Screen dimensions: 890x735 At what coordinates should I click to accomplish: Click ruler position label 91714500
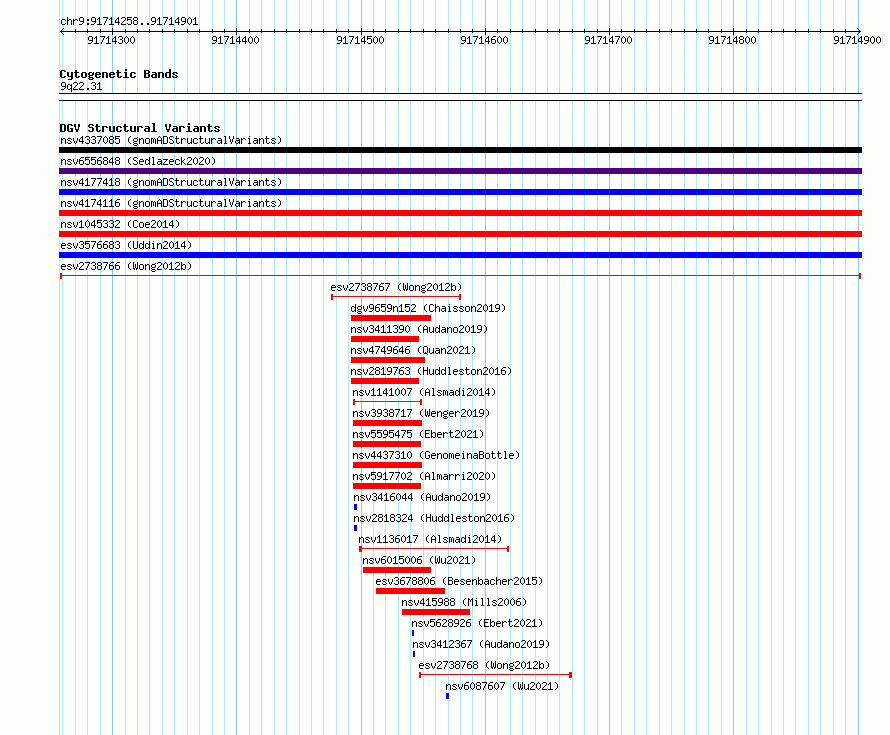360,40
